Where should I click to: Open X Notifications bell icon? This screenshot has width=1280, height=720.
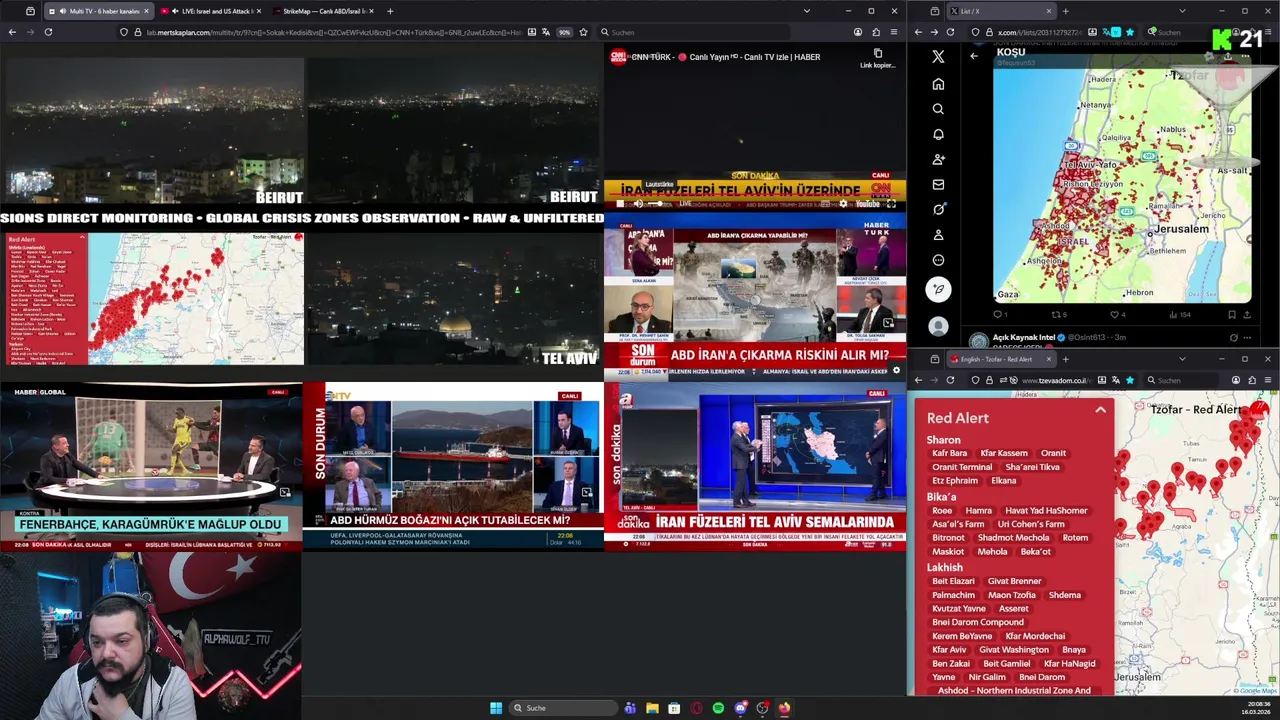(938, 134)
